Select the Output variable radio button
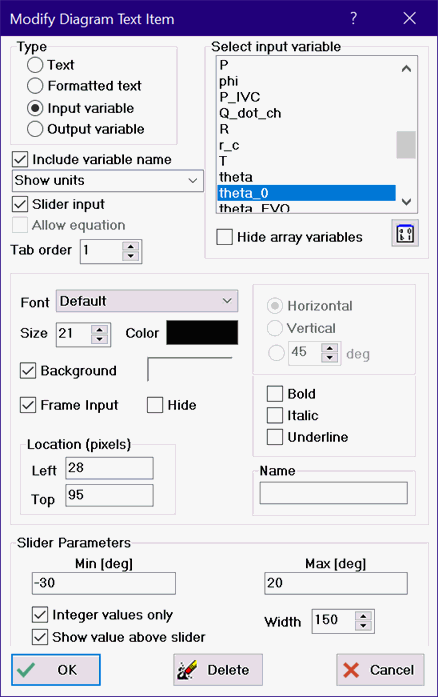This screenshot has width=438, height=697. (x=35, y=129)
